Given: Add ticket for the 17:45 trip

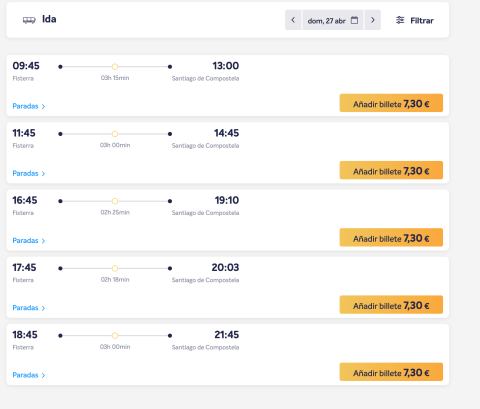Looking at the screenshot, I should [391, 305].
